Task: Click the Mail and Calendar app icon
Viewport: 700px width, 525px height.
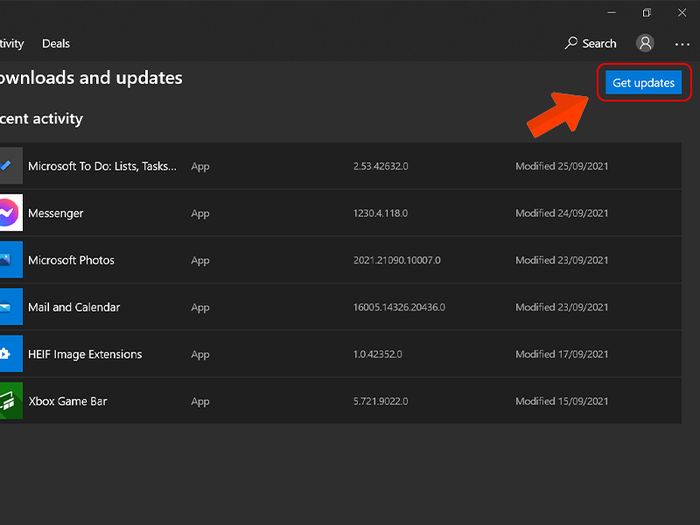Action: tap(11, 307)
